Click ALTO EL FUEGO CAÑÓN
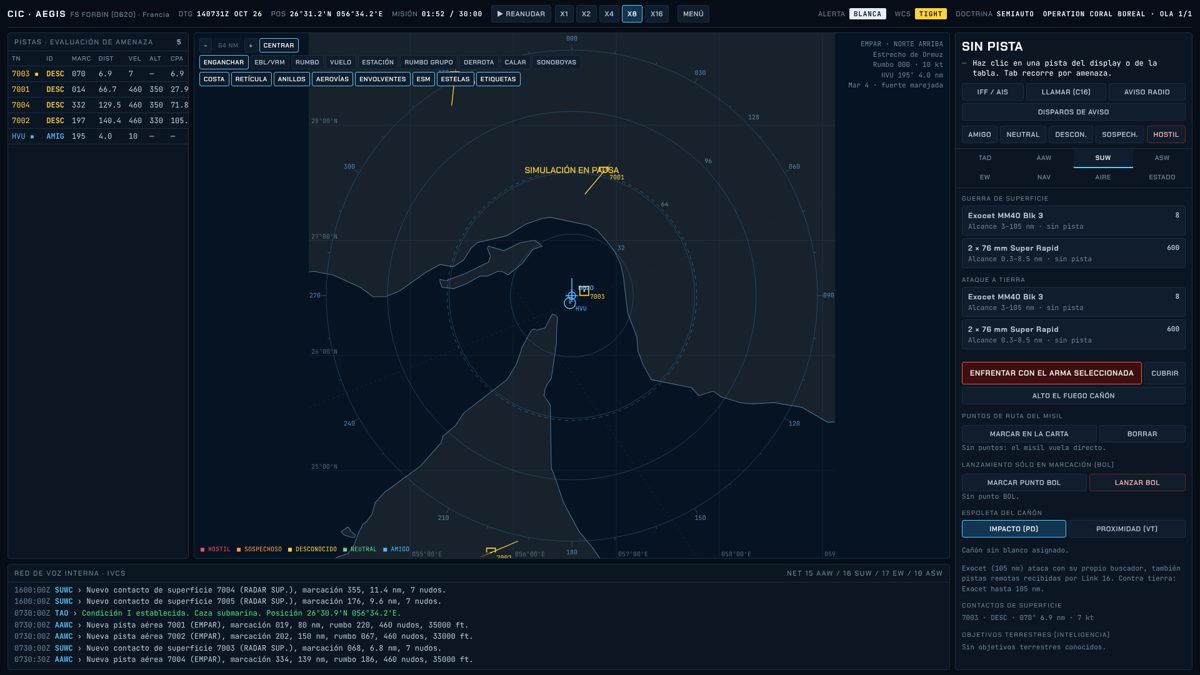 click(1074, 396)
